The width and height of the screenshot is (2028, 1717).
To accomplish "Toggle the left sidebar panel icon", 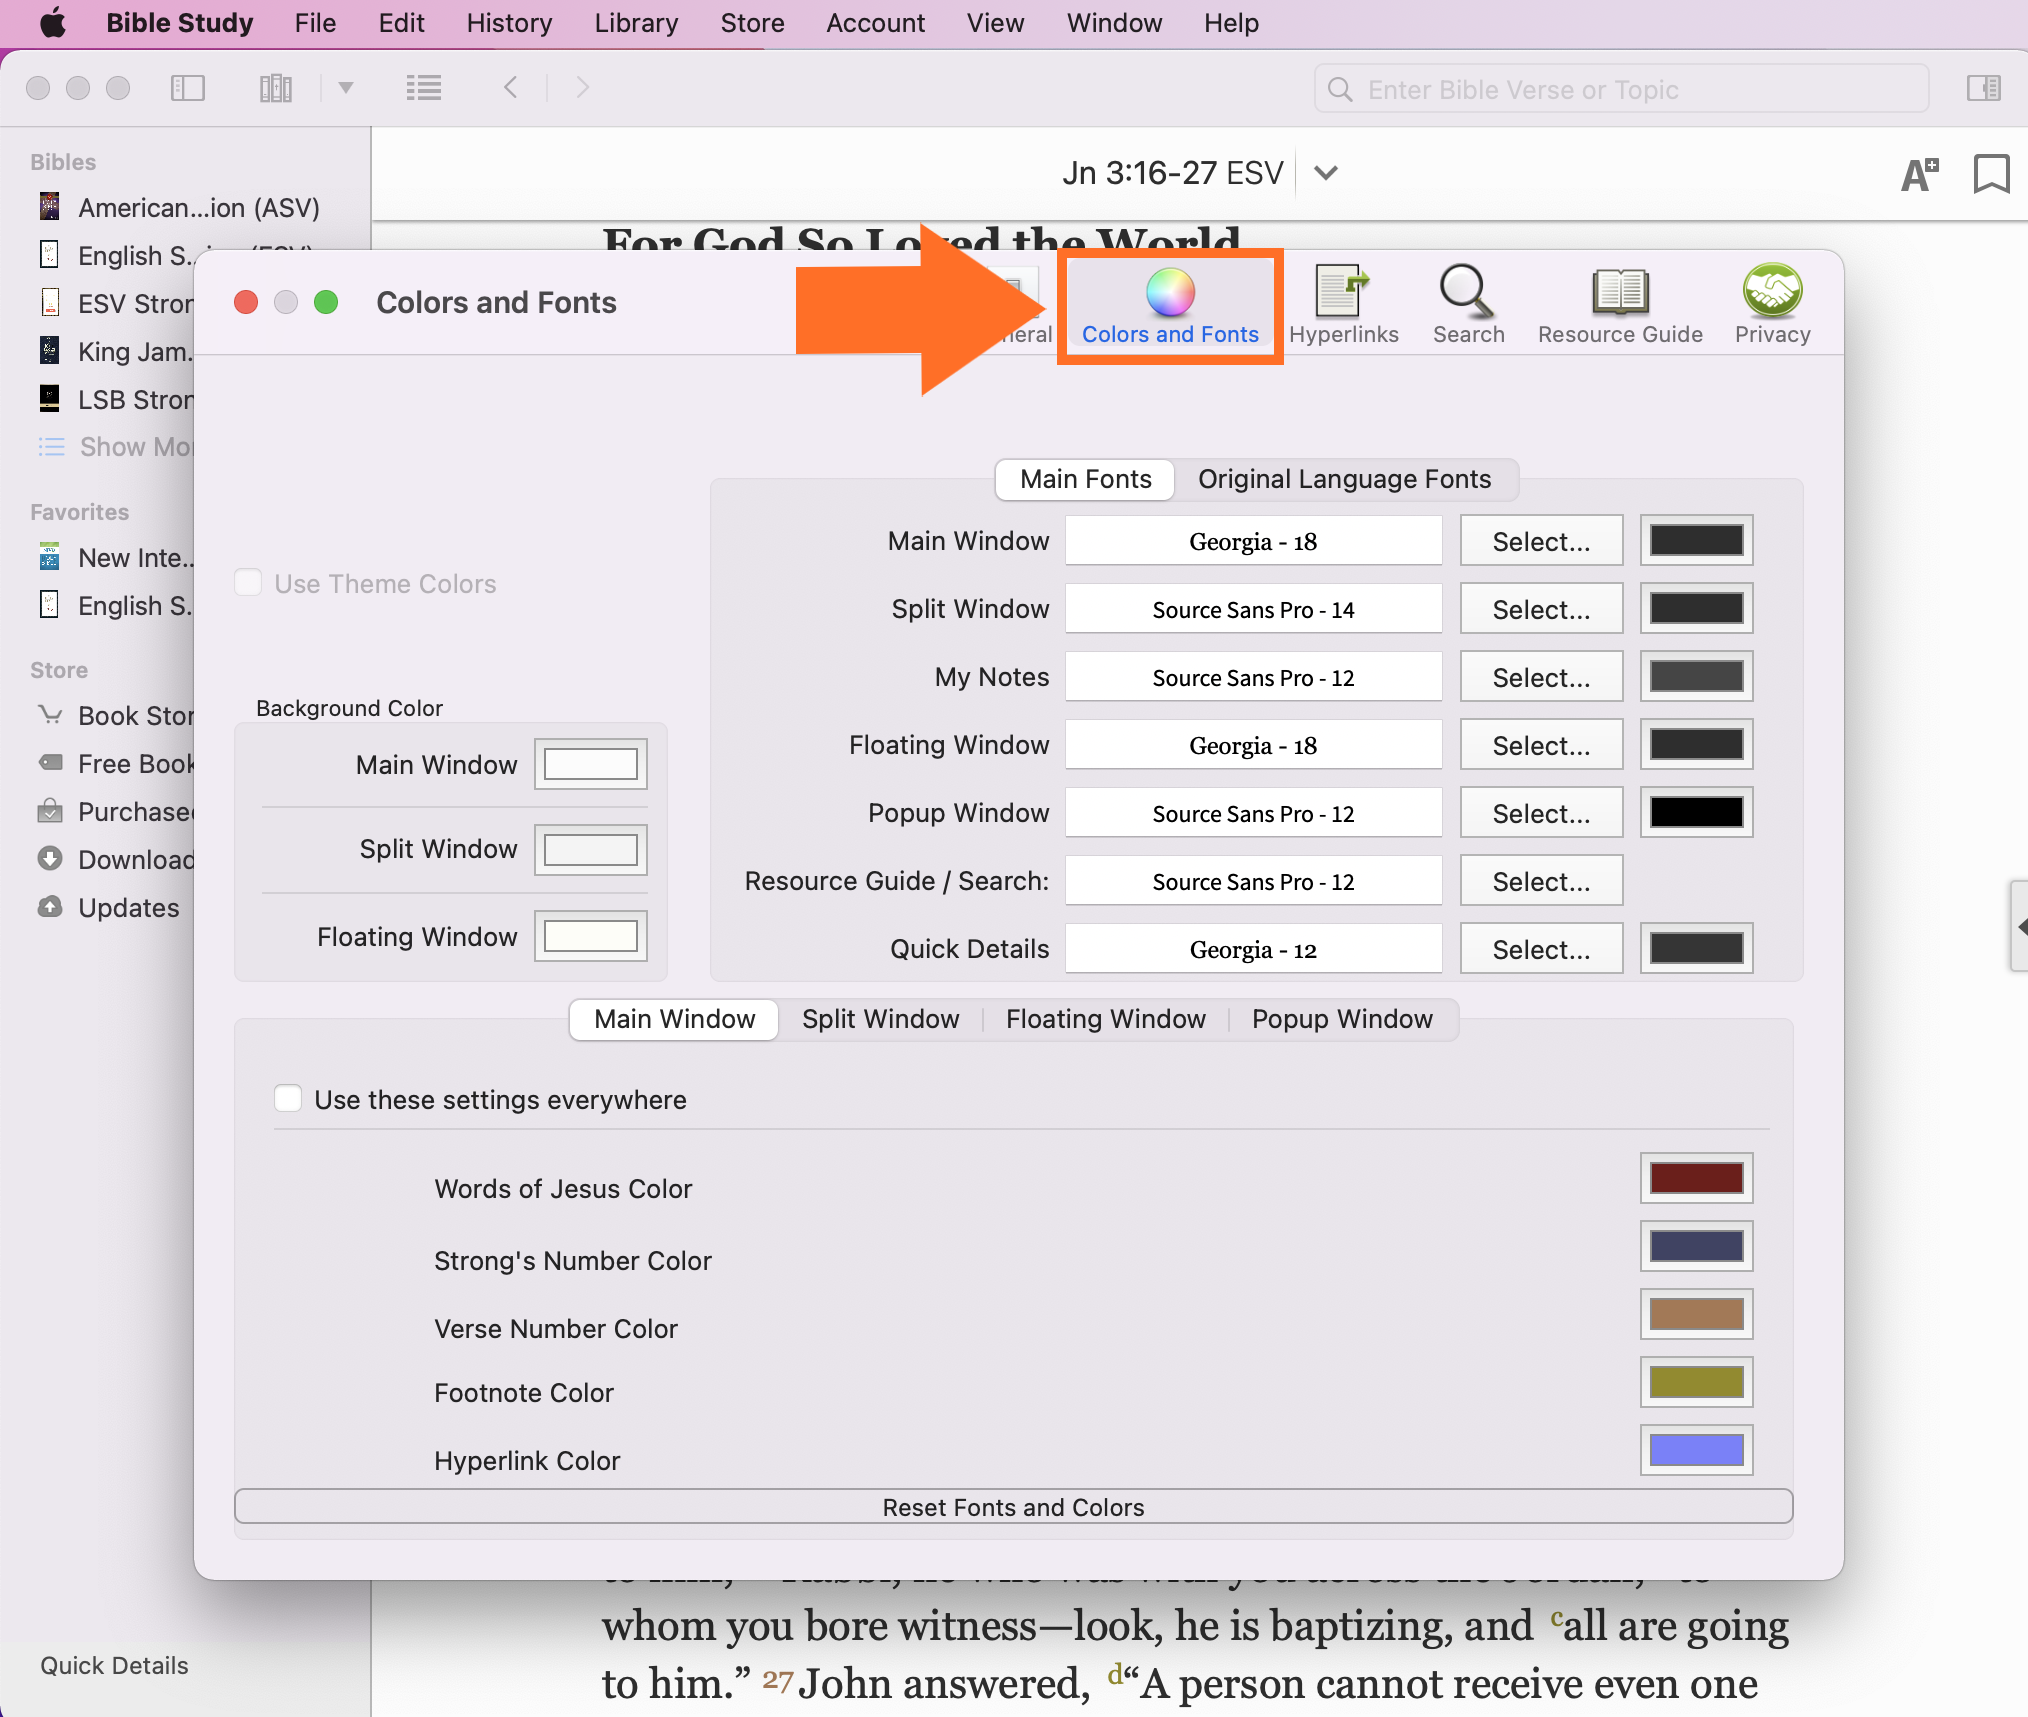I will (x=188, y=88).
